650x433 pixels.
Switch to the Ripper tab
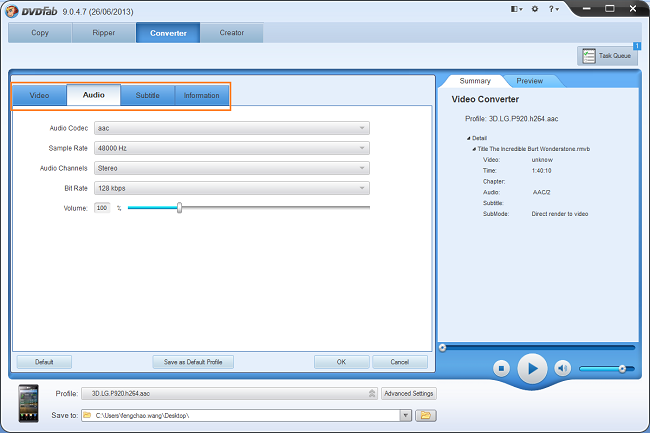click(x=104, y=33)
